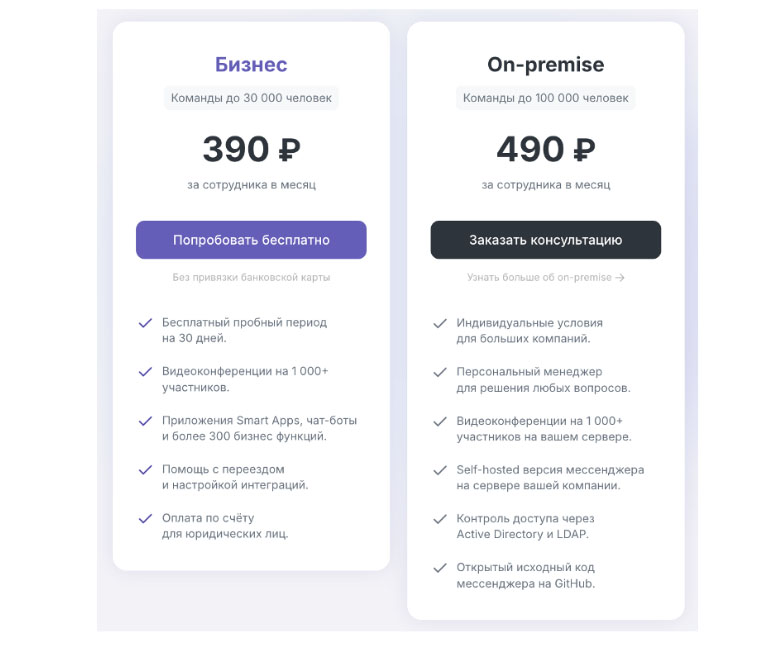The height and width of the screenshot is (664, 782).
Task: Click the "390 ₽" price
Action: point(251,150)
